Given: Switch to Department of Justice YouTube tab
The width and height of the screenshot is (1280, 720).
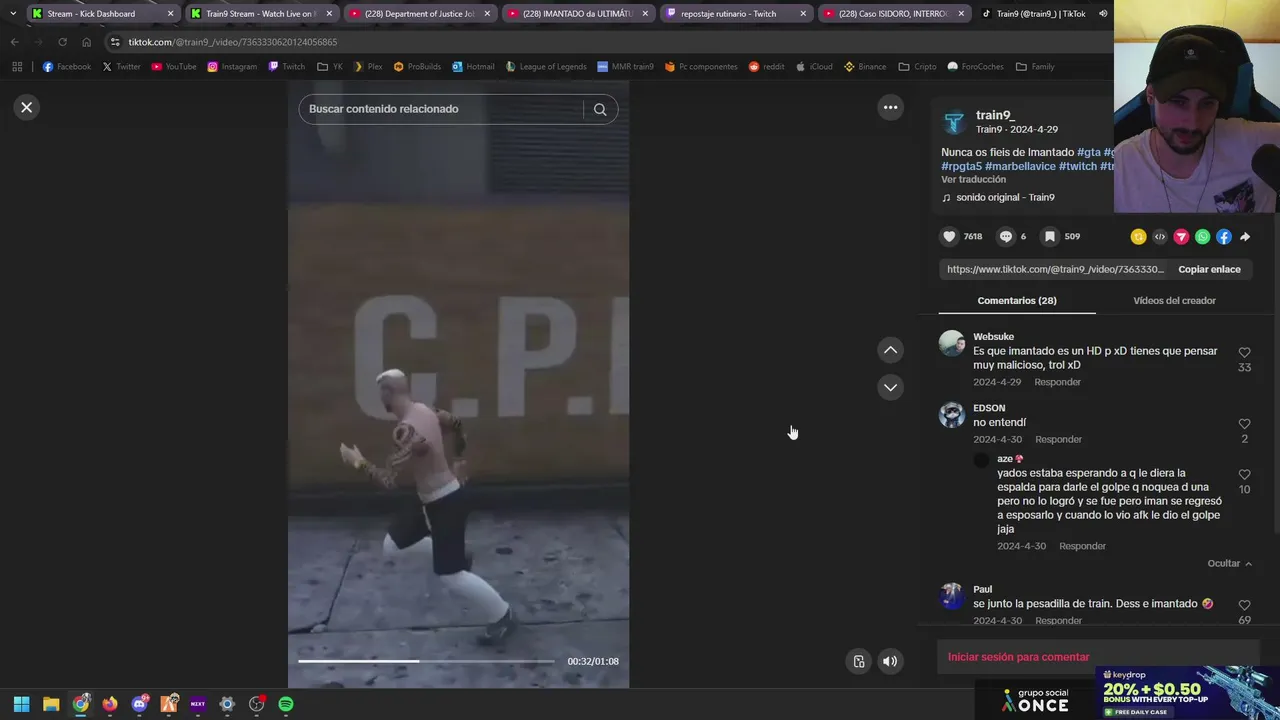Looking at the screenshot, I should pyautogui.click(x=418, y=14).
